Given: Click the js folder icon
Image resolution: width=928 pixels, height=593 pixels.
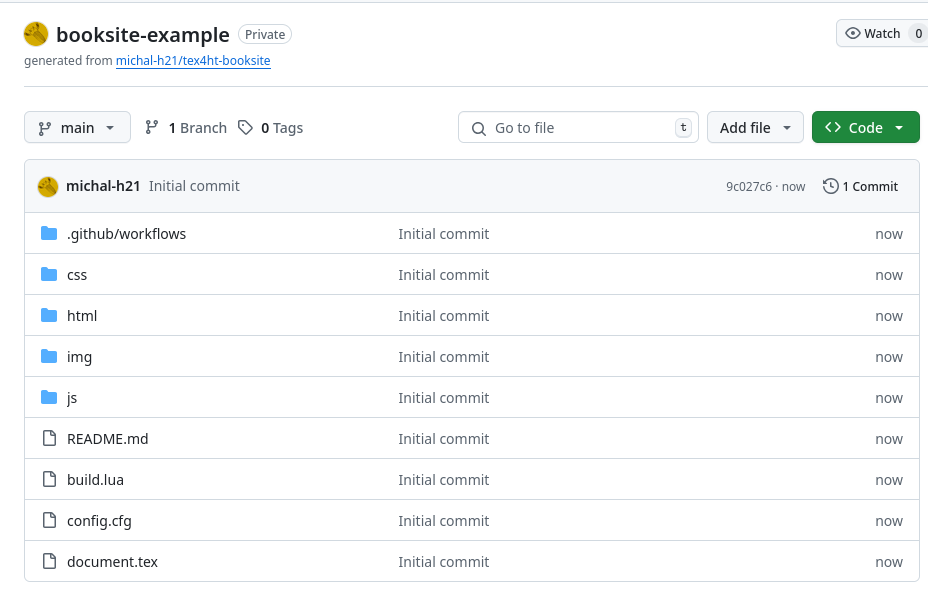Looking at the screenshot, I should 49,397.
